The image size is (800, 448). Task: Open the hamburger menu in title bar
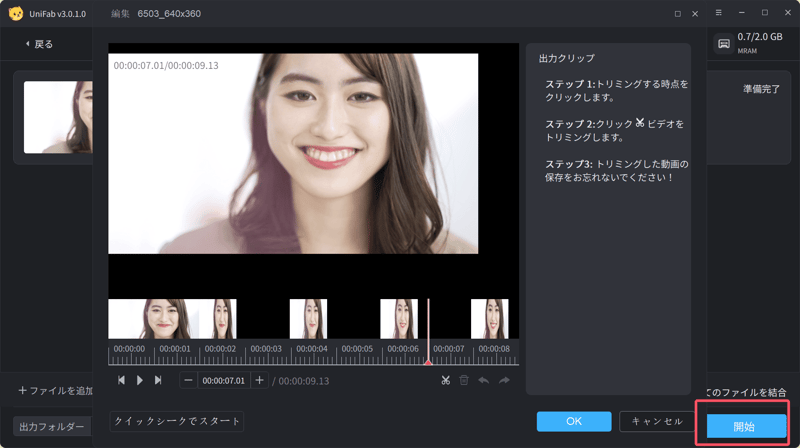point(747,13)
